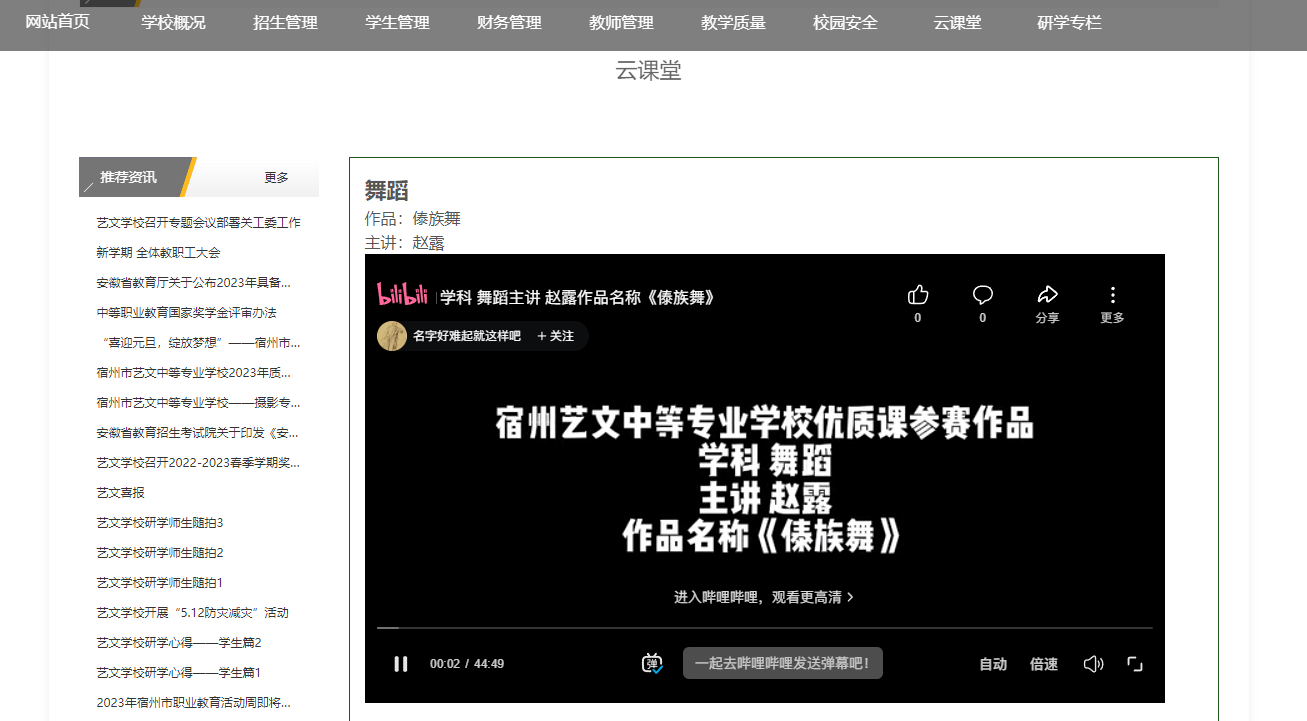Click the video progress bar
This screenshot has width=1307, height=721.
coord(764,628)
